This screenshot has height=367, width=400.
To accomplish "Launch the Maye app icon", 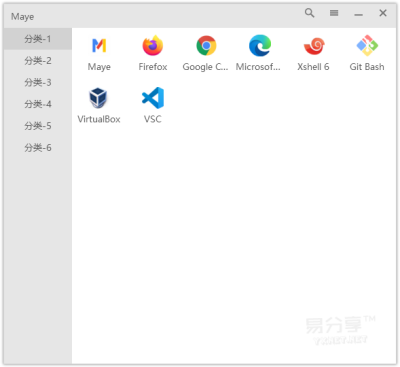I will point(99,46).
